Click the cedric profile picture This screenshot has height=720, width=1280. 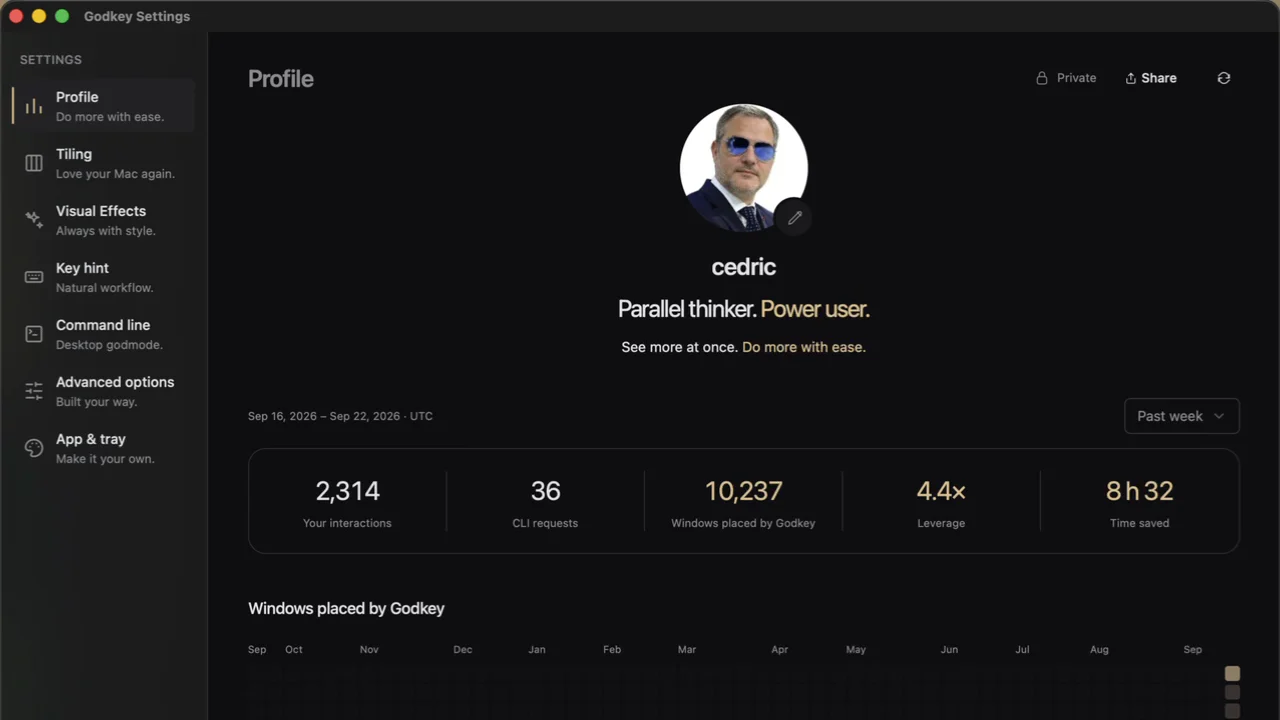coord(744,168)
